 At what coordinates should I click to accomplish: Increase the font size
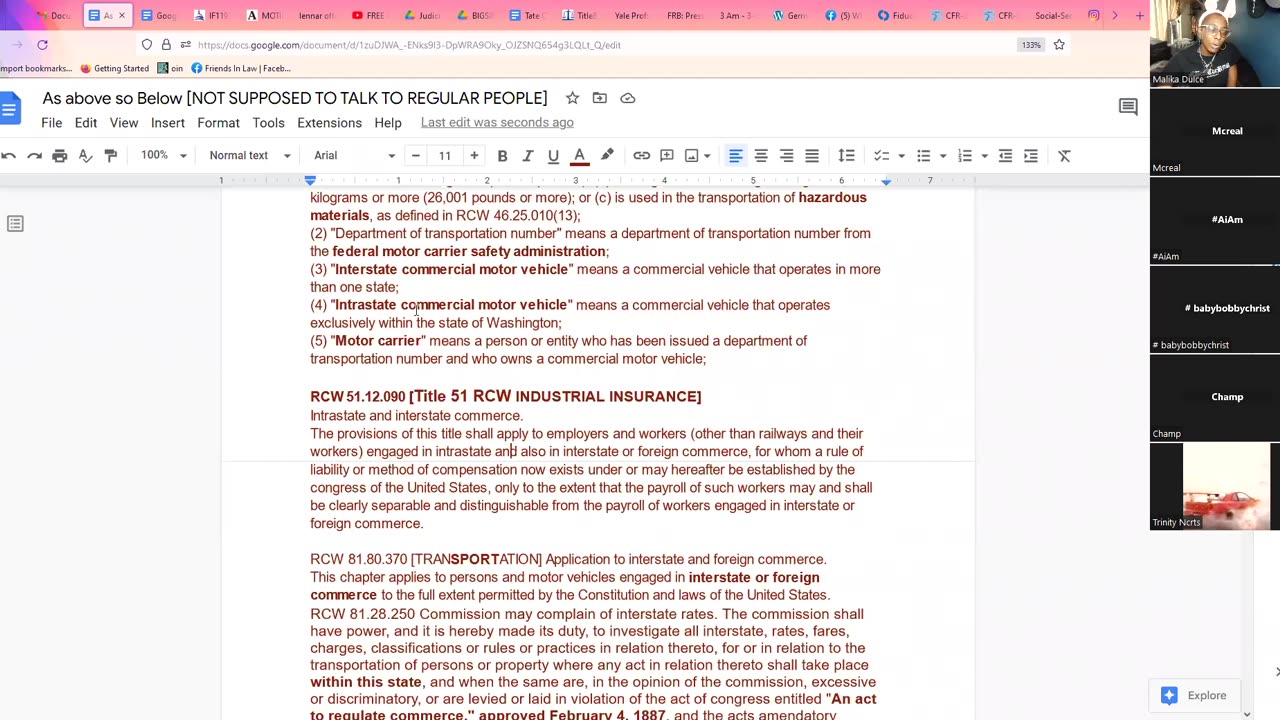[x=474, y=155]
